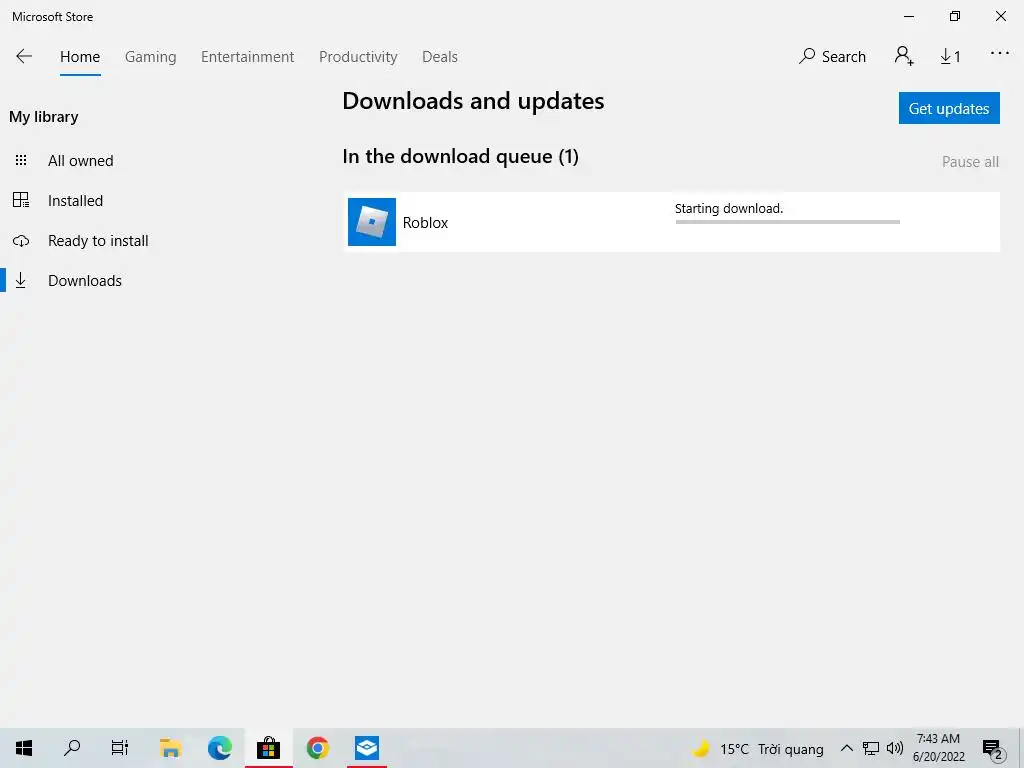Open the weather widget showing 15°C
1024x768 pixels.
coord(758,748)
